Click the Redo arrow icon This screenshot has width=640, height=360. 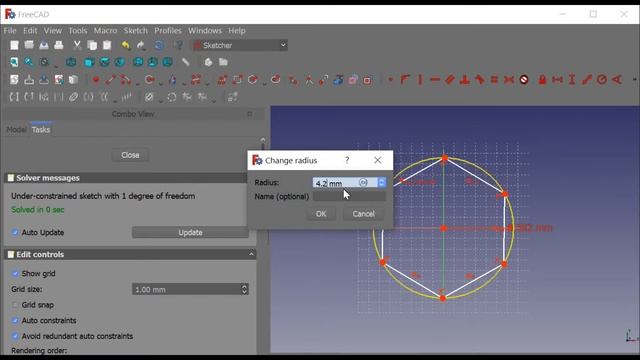(141, 45)
